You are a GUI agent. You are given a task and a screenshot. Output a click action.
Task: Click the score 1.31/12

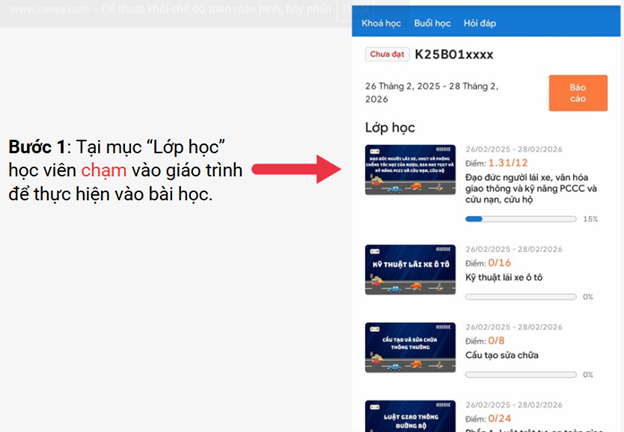click(507, 162)
